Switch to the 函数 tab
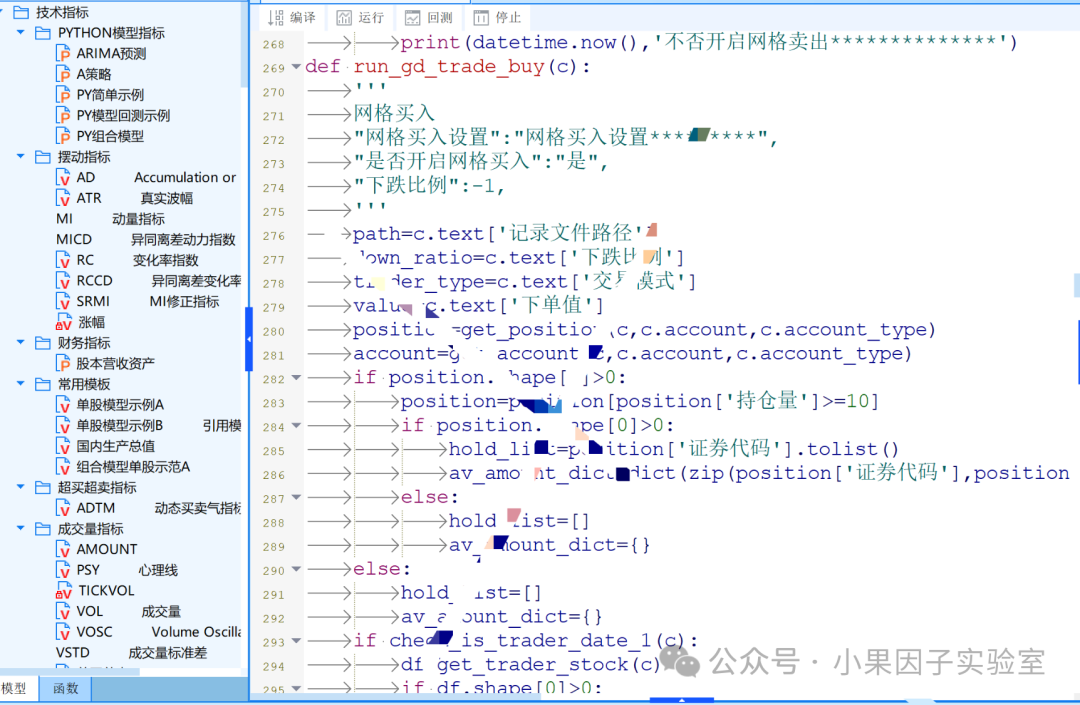Viewport: 1080px width, 705px height. click(x=65, y=688)
